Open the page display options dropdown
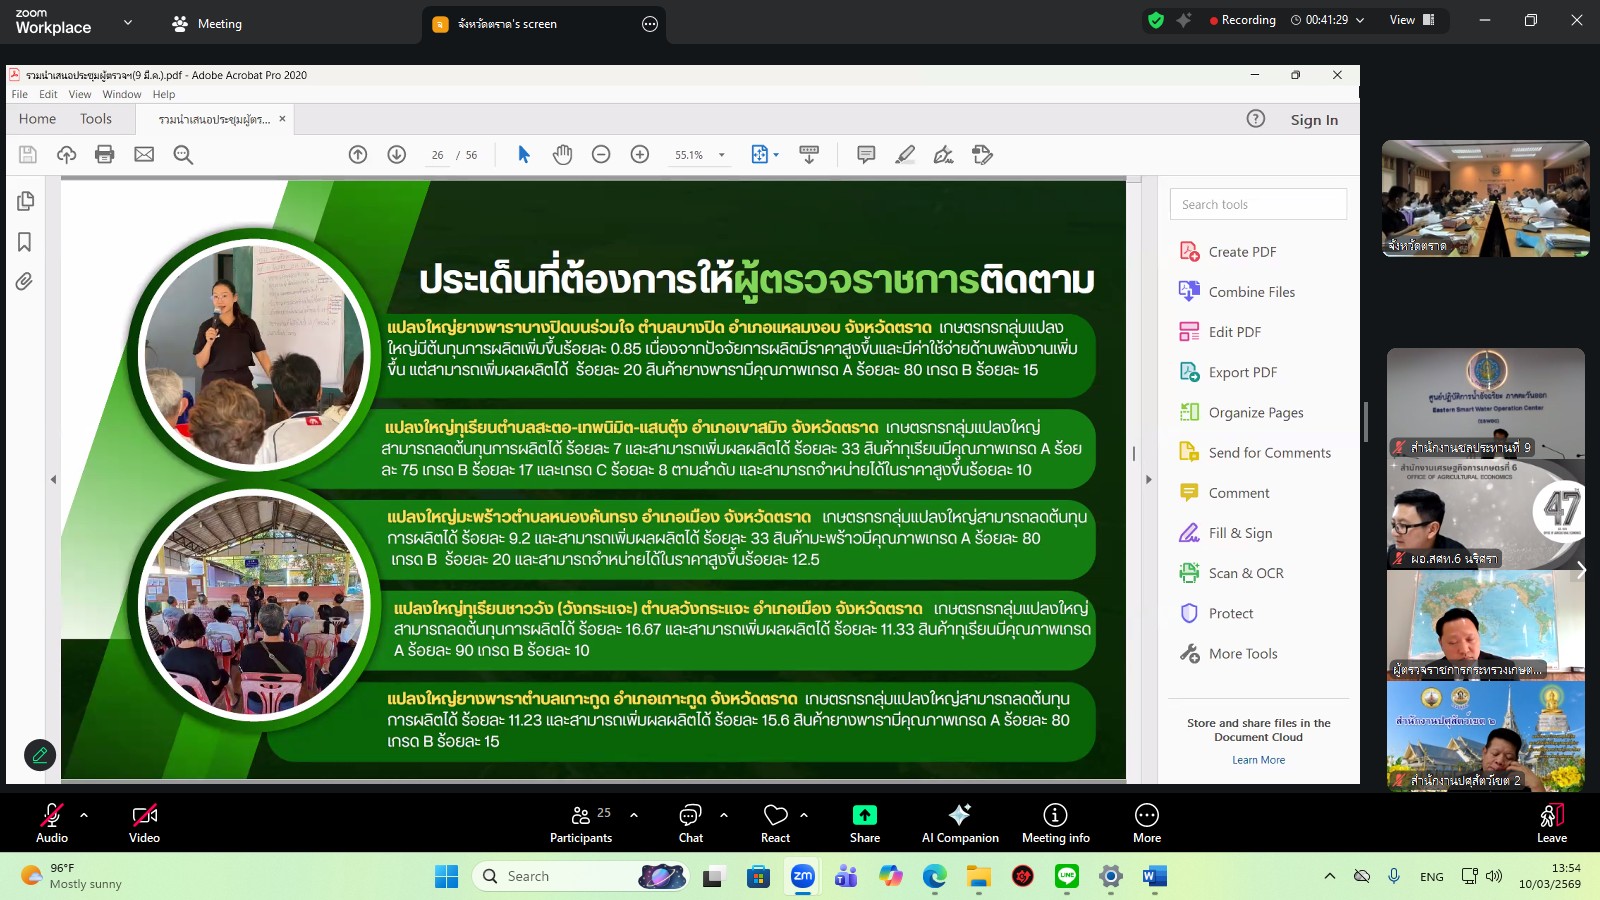The height and width of the screenshot is (900, 1600). (764, 154)
